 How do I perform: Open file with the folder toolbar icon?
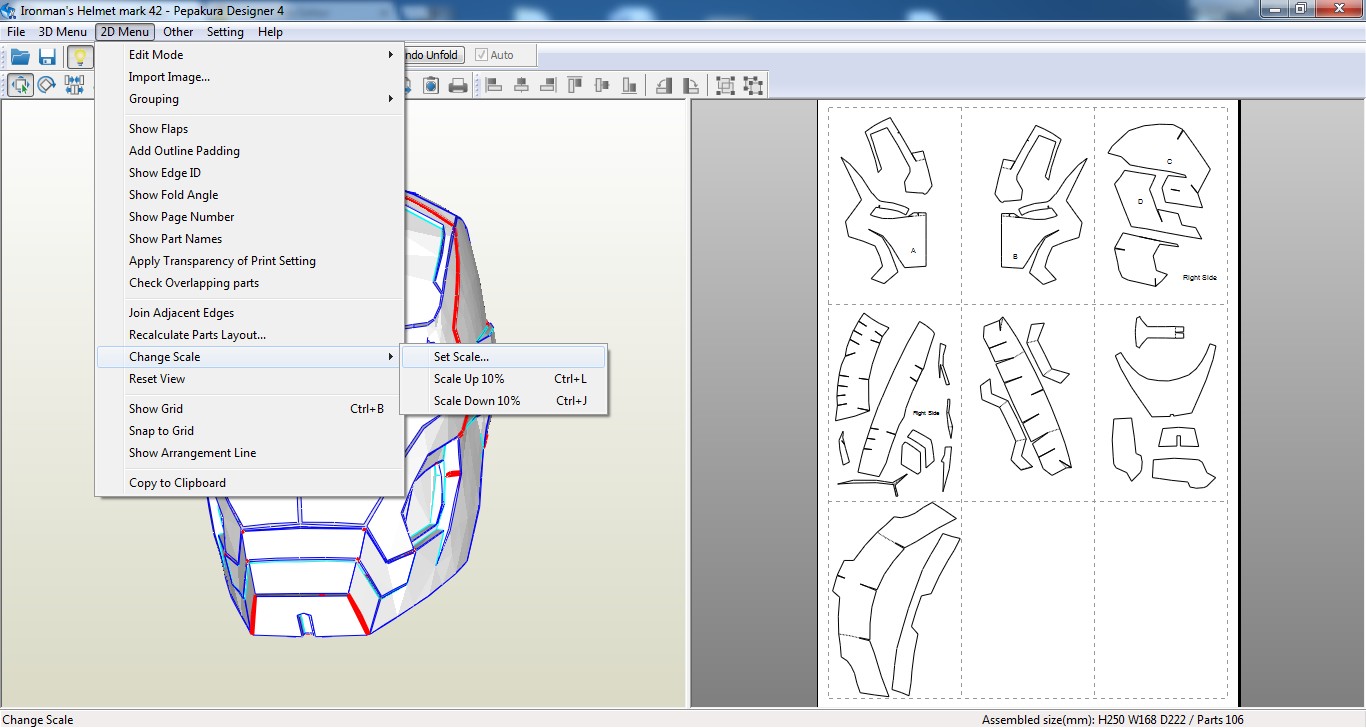pos(20,57)
